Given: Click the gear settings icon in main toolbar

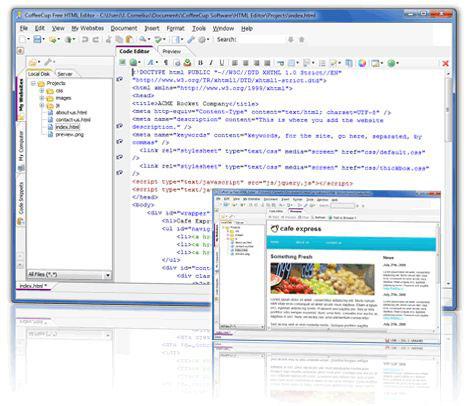Looking at the screenshot, I should tap(202, 40).
